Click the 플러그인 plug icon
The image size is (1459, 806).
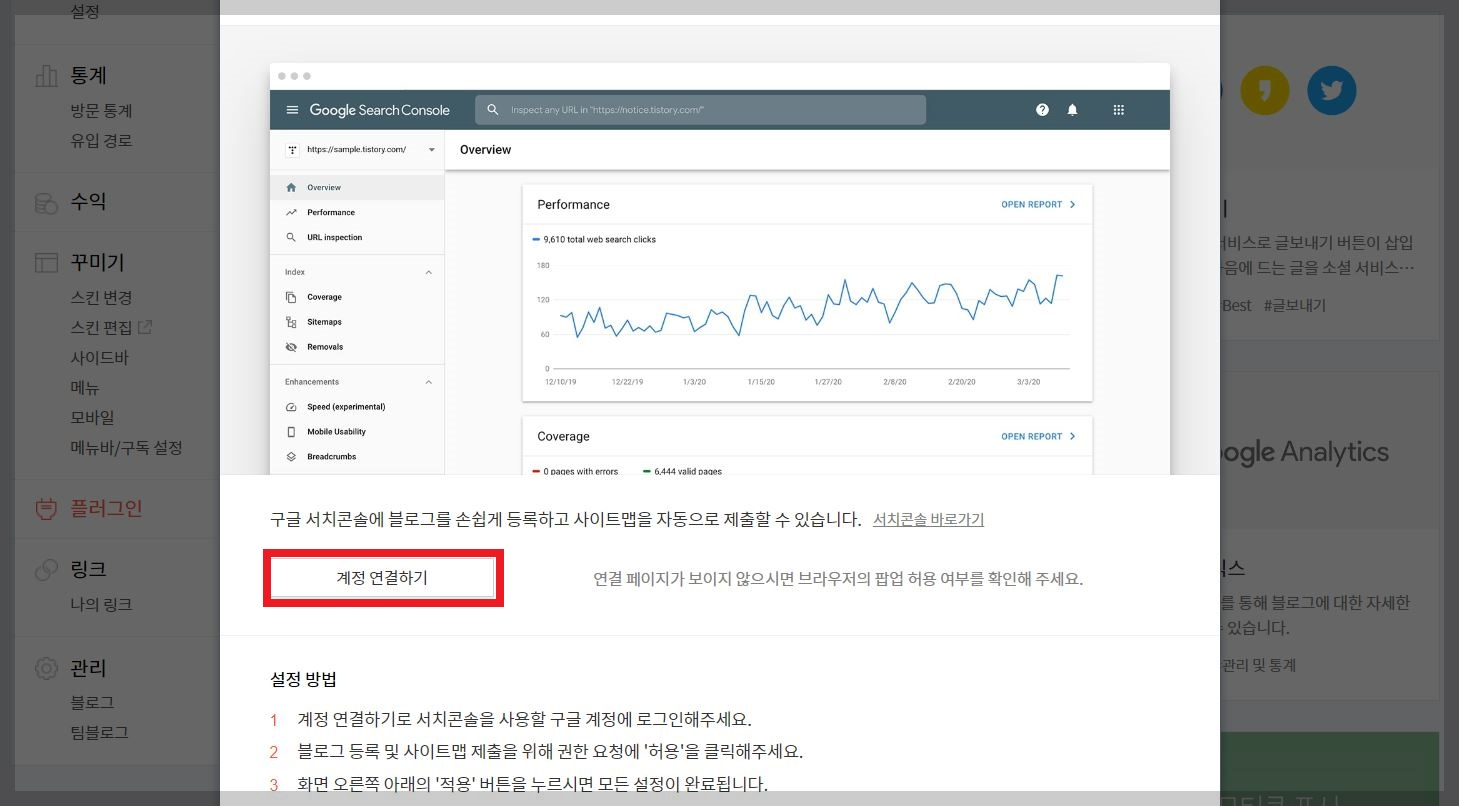click(x=46, y=509)
